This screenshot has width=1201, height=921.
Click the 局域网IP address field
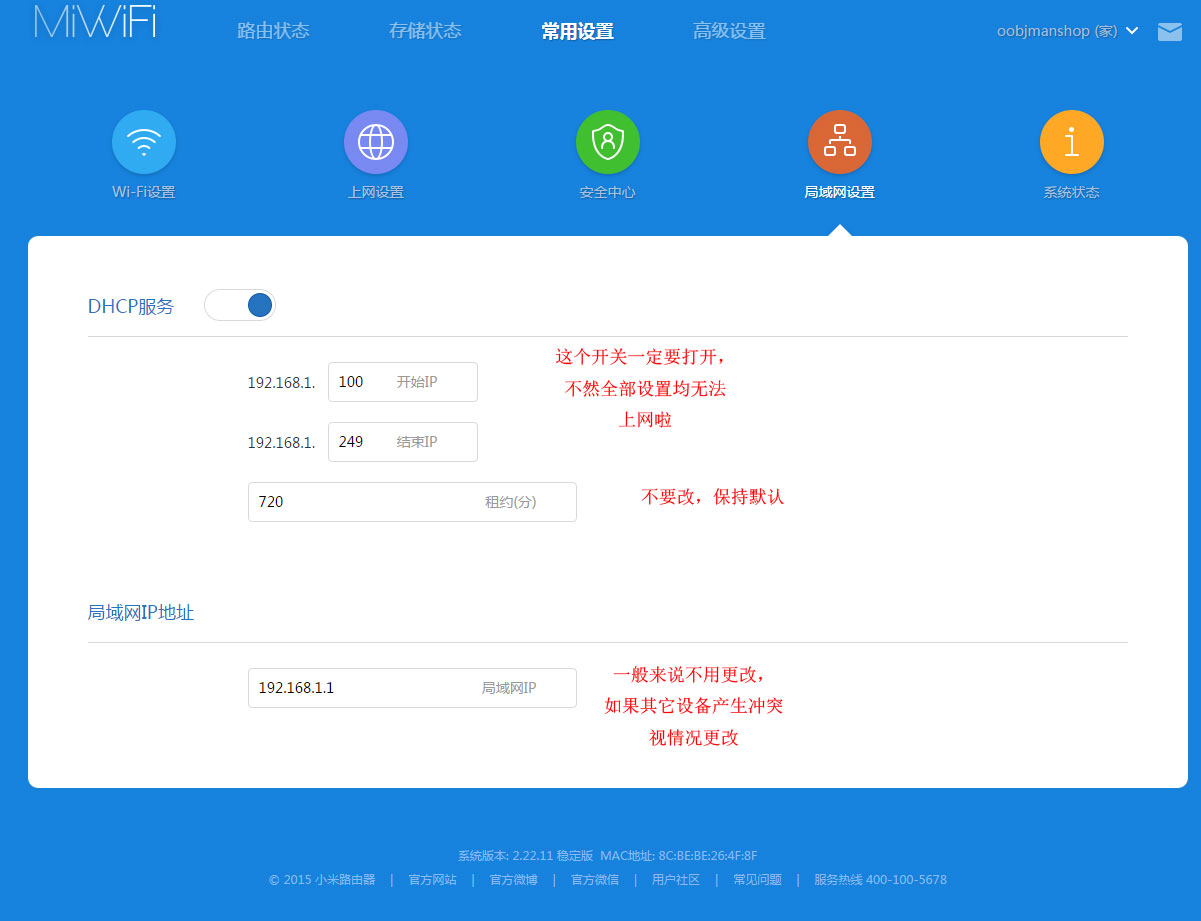point(412,688)
